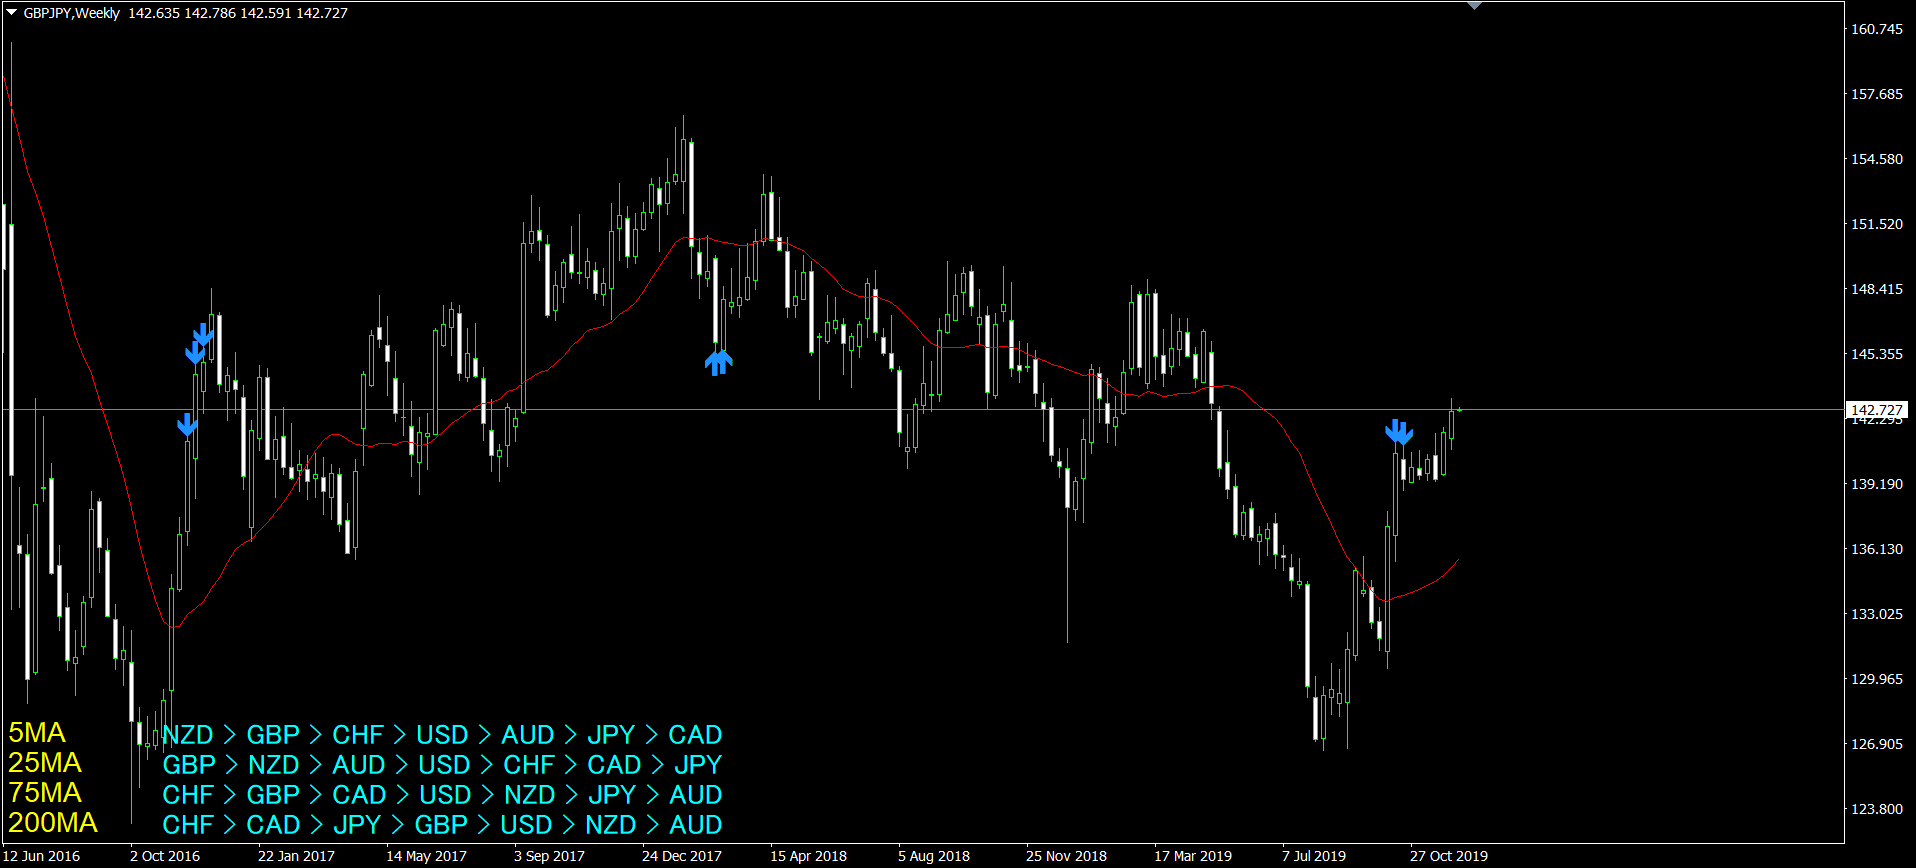Click CAD in the 200MA currency strength row
Viewport: 1916px width, 868px height.
[273, 825]
